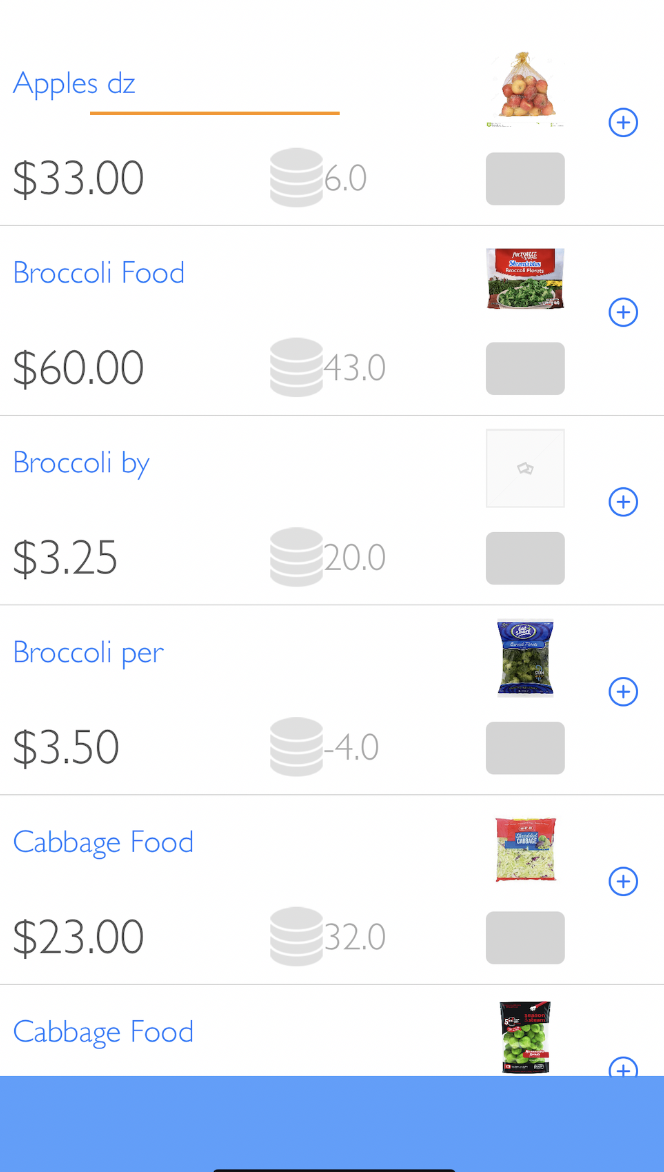Open the Apples bag product image
Image resolution: width=664 pixels, height=1172 pixels.
pyautogui.click(x=526, y=89)
